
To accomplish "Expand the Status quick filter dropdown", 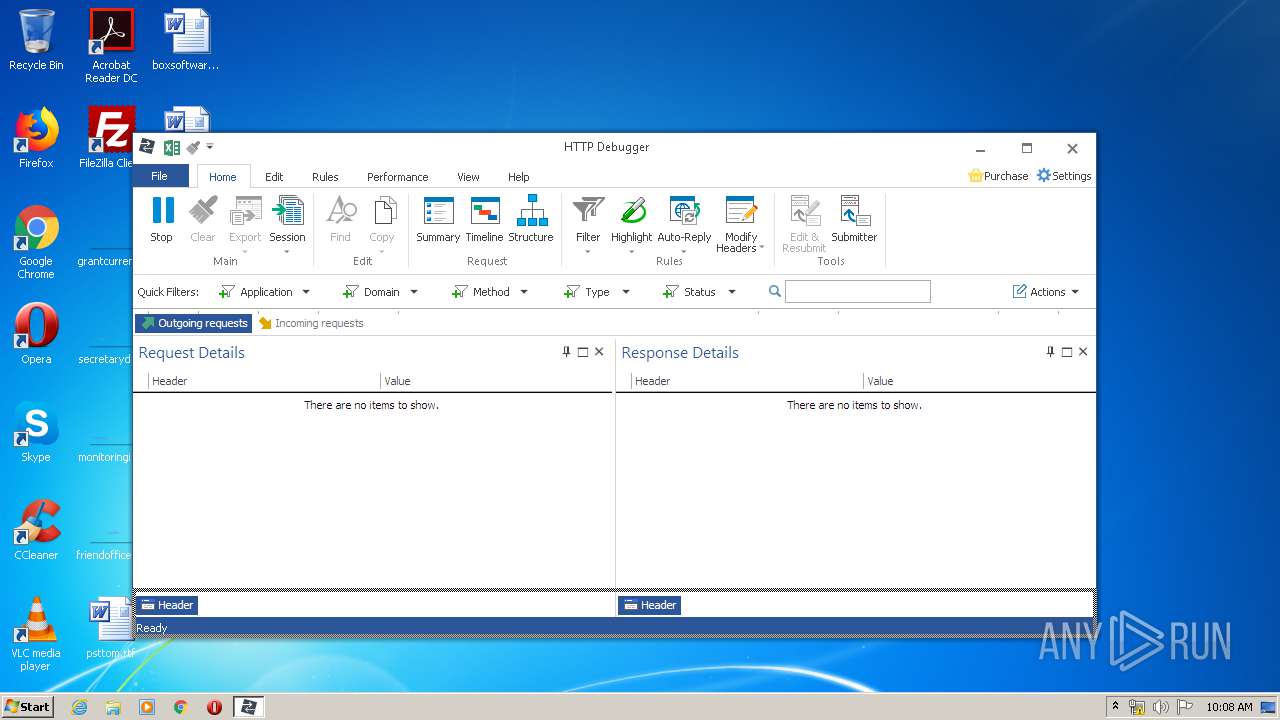I will pyautogui.click(x=732, y=292).
